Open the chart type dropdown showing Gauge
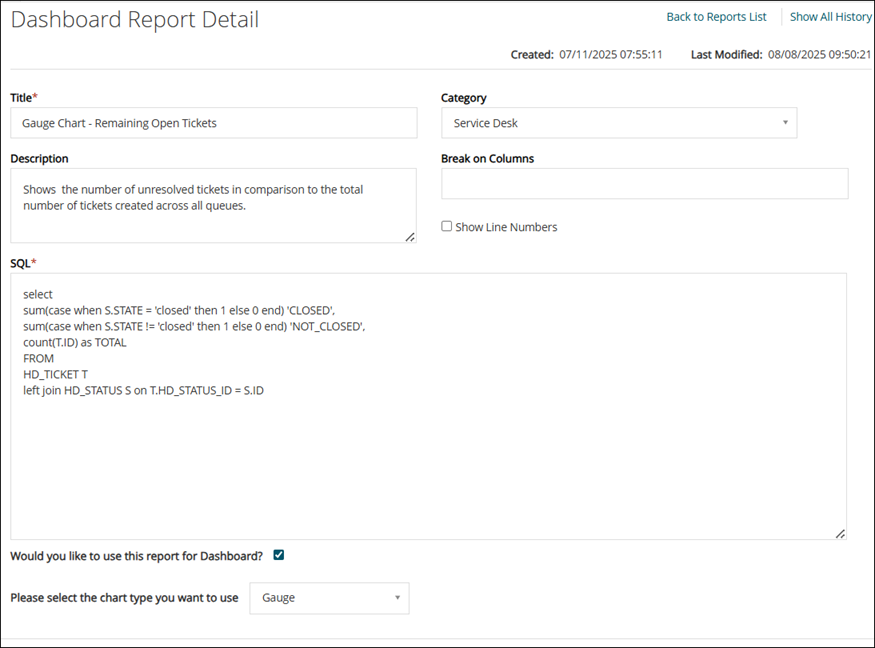875x648 pixels. pyautogui.click(x=329, y=598)
